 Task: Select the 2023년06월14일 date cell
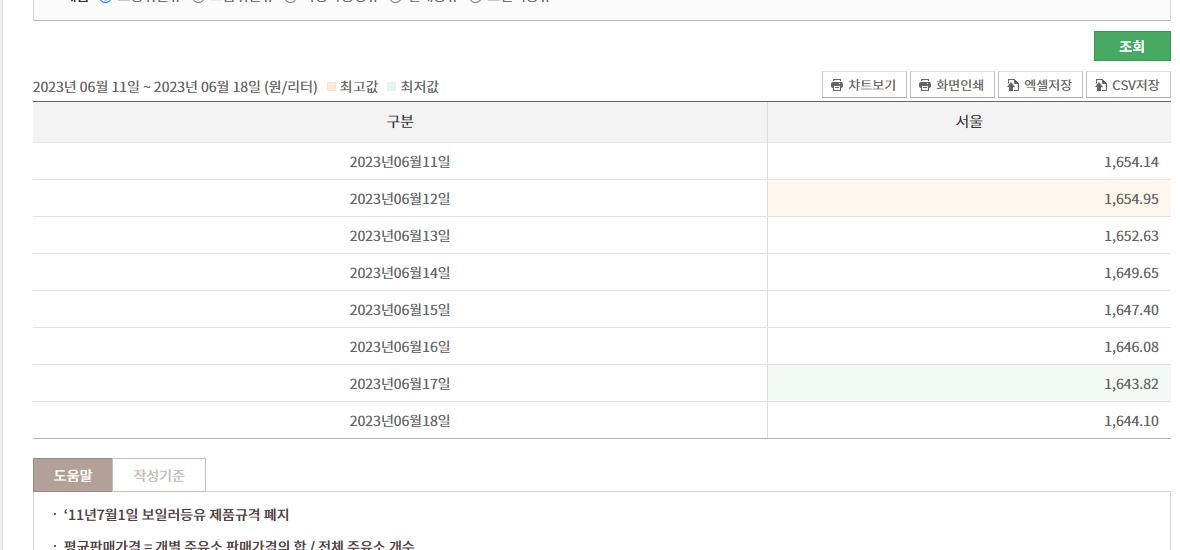[x=400, y=272]
